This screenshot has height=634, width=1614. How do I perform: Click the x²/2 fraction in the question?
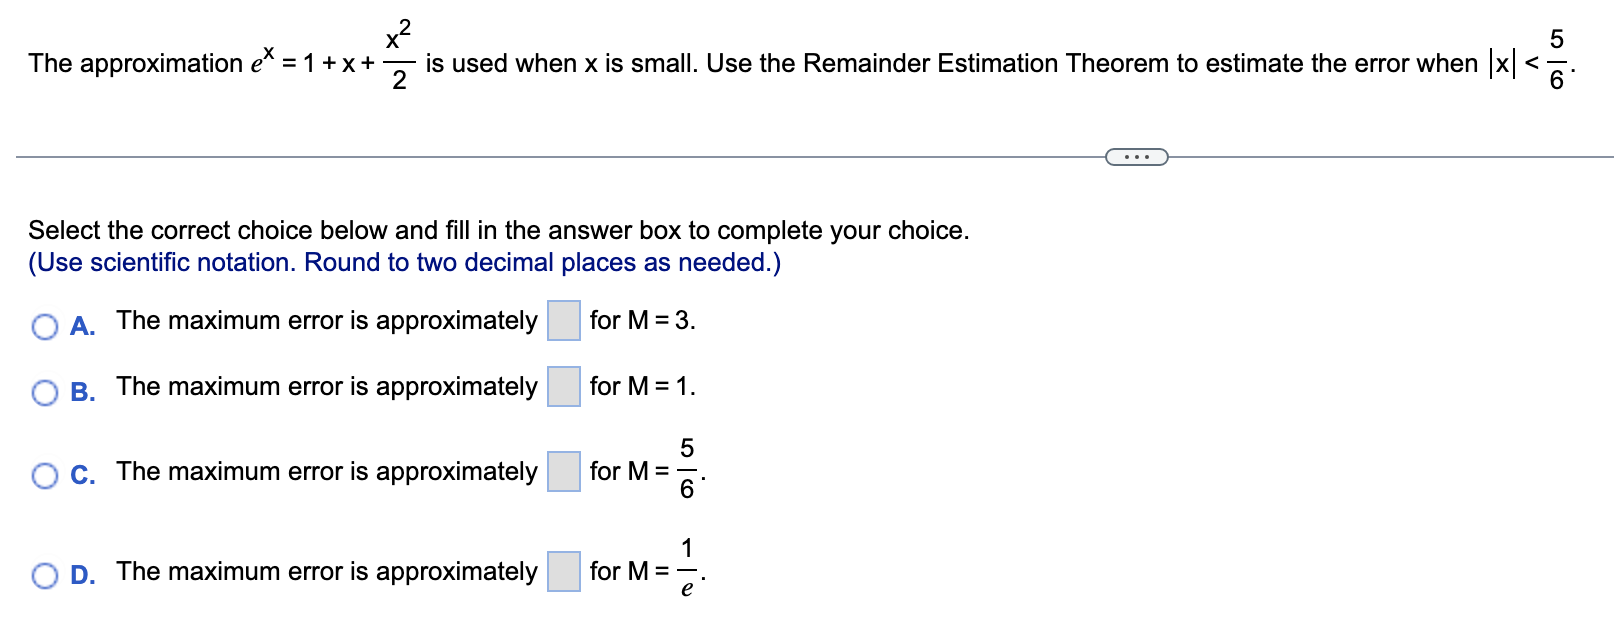coord(398,56)
